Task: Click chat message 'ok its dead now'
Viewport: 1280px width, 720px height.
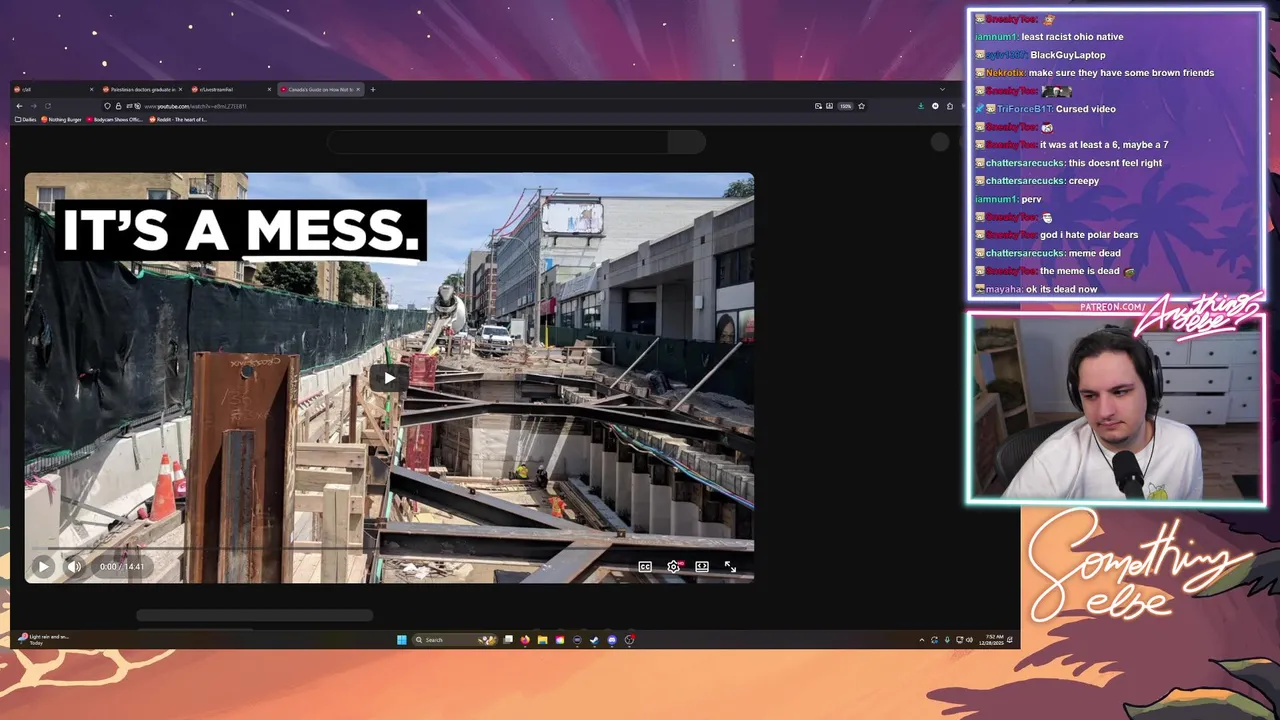Action: point(1062,289)
